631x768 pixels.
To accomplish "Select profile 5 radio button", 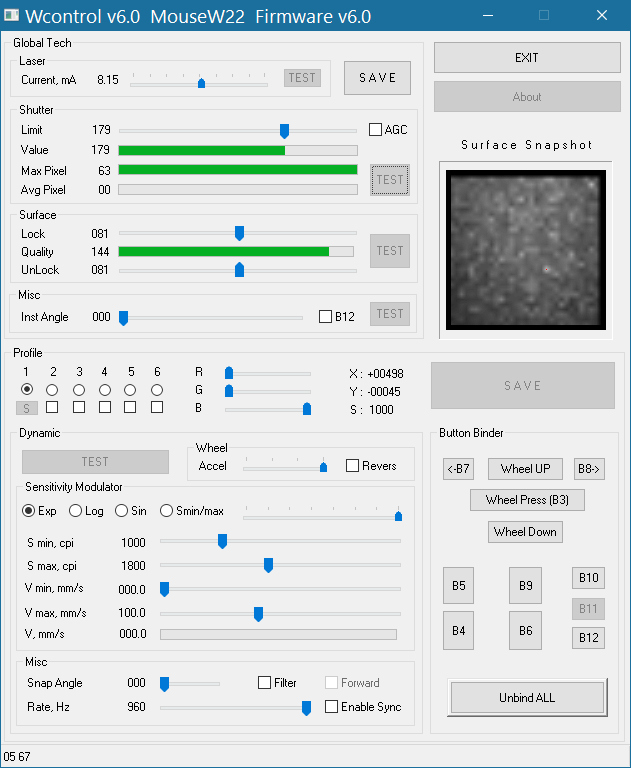I will pyautogui.click(x=130, y=390).
